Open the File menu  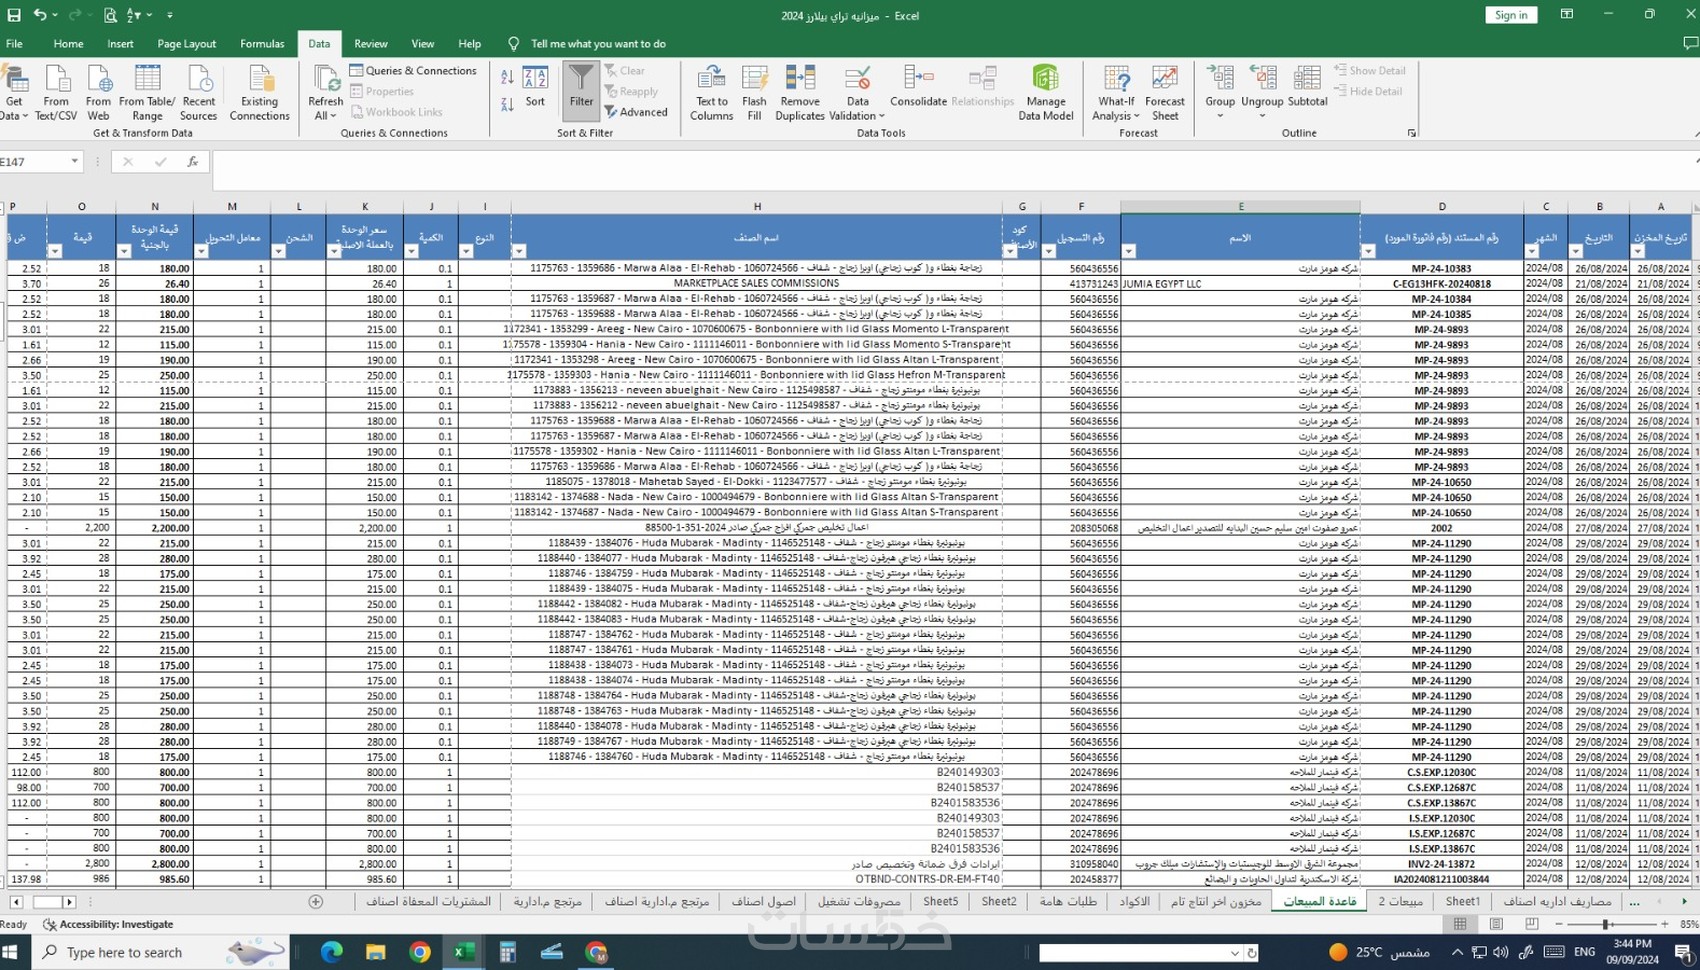point(14,44)
